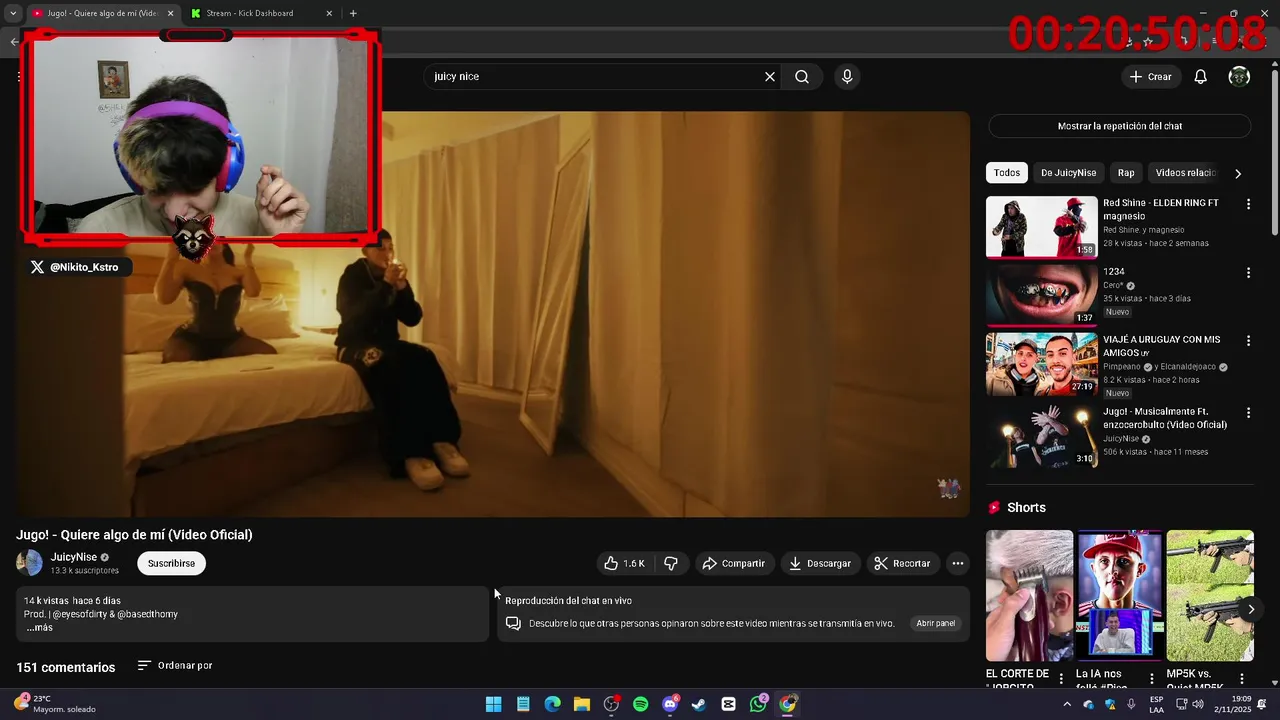Select the De JuicyNise filter chip
This screenshot has height=720, width=1280.
click(x=1068, y=173)
